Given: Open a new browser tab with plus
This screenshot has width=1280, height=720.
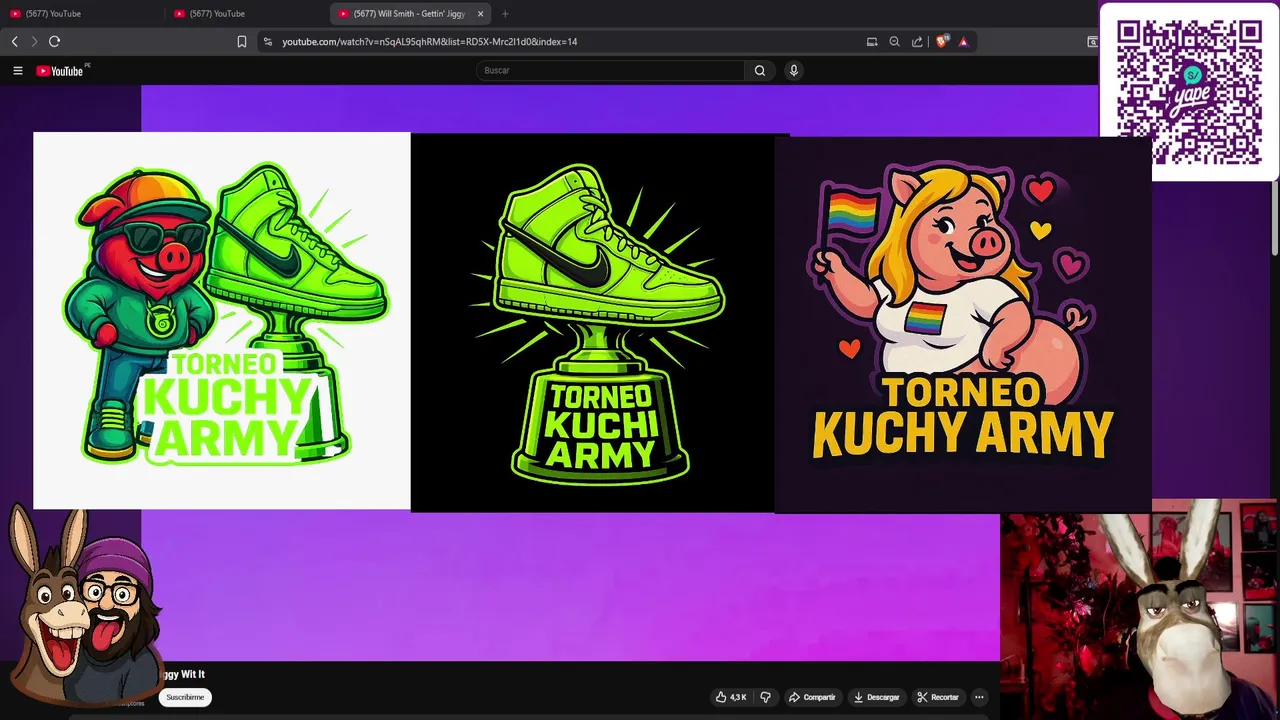Looking at the screenshot, I should pyautogui.click(x=505, y=14).
